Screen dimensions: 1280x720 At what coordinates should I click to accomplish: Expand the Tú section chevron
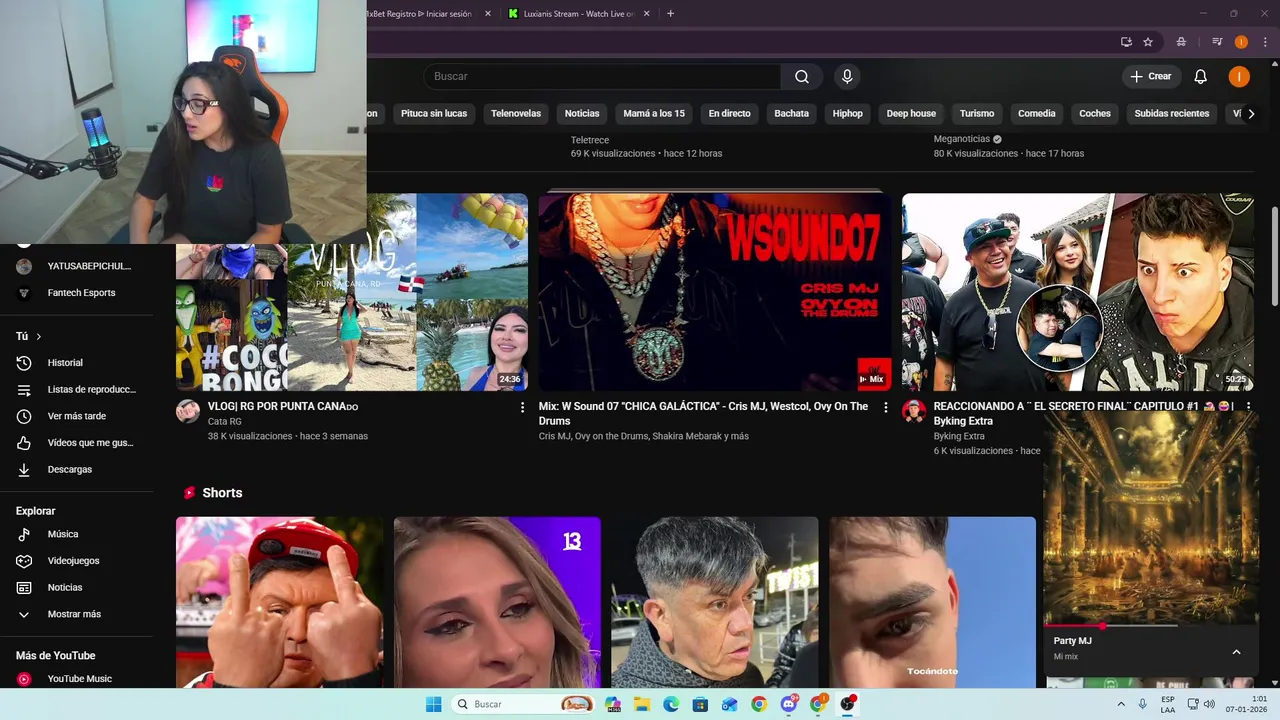[39, 337]
